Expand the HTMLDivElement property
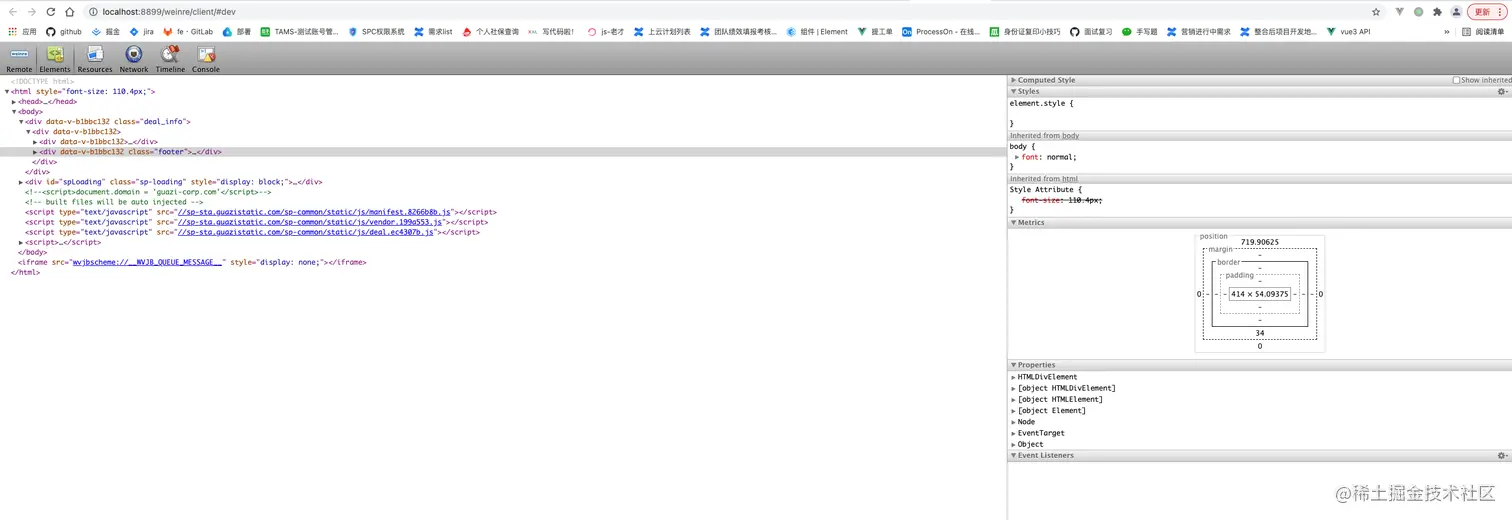This screenshot has height=520, width=1512. point(1014,377)
